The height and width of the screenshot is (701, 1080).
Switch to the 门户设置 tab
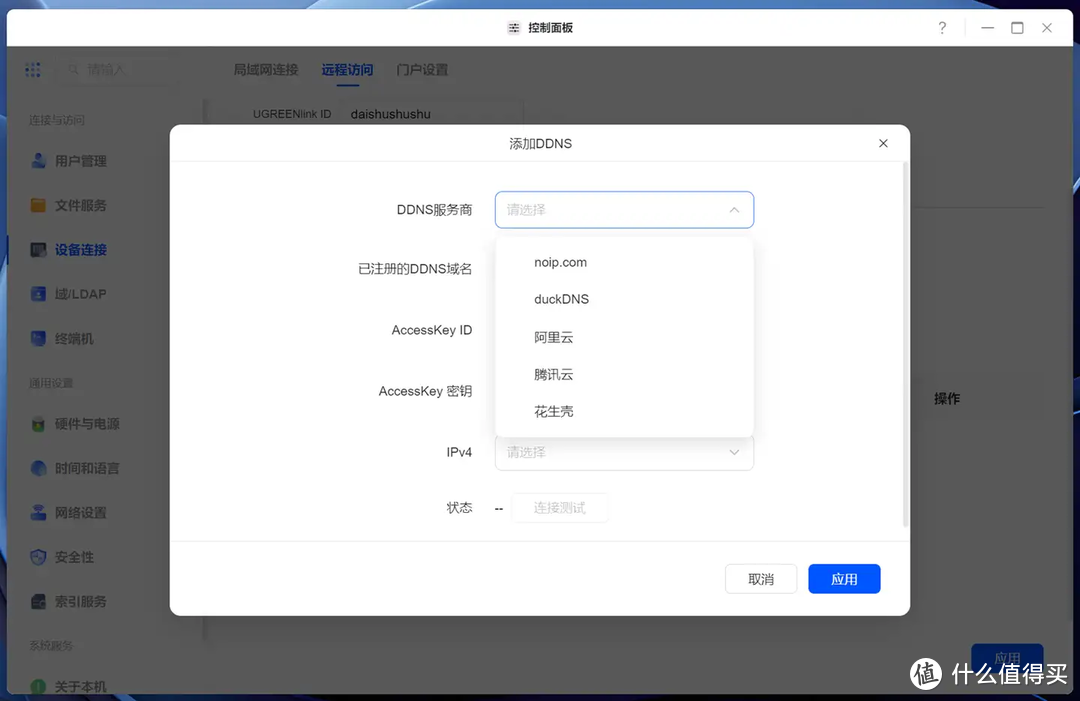(421, 70)
